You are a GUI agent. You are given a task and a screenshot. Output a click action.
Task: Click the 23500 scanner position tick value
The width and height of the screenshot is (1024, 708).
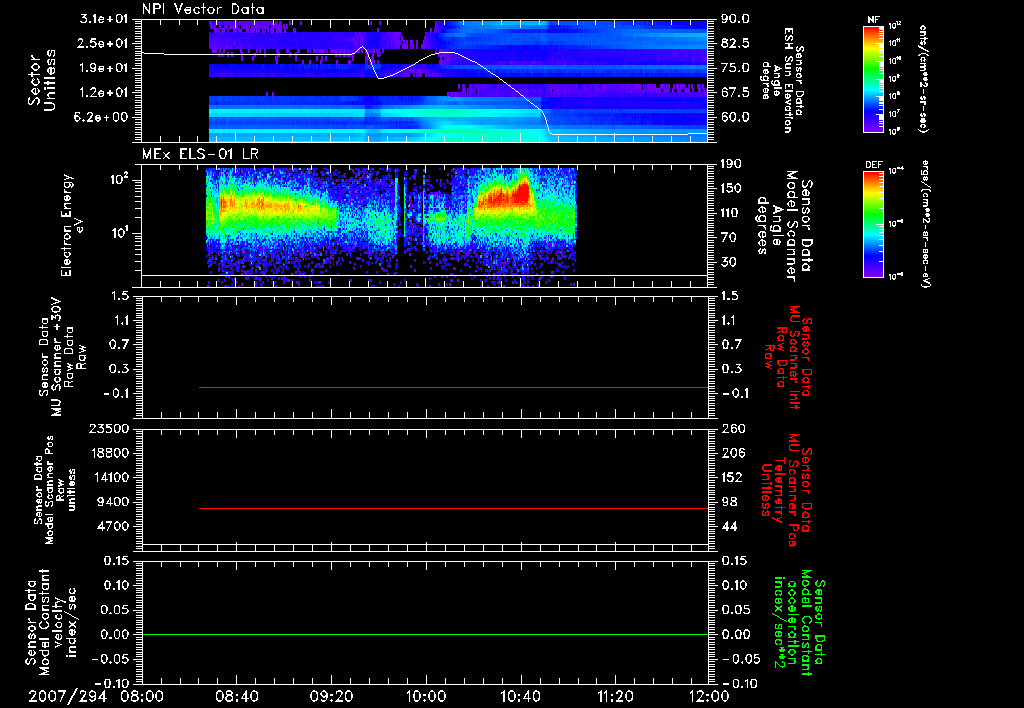click(110, 429)
